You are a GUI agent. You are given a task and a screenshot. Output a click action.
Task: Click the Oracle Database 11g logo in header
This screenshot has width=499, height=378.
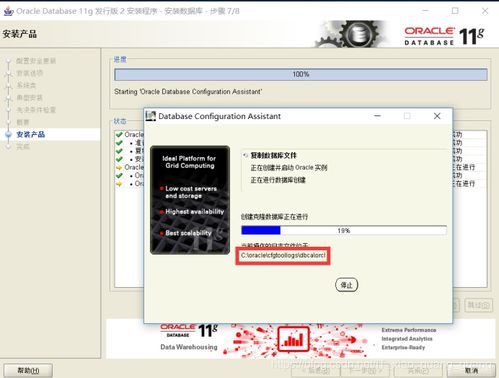pyautogui.click(x=444, y=36)
